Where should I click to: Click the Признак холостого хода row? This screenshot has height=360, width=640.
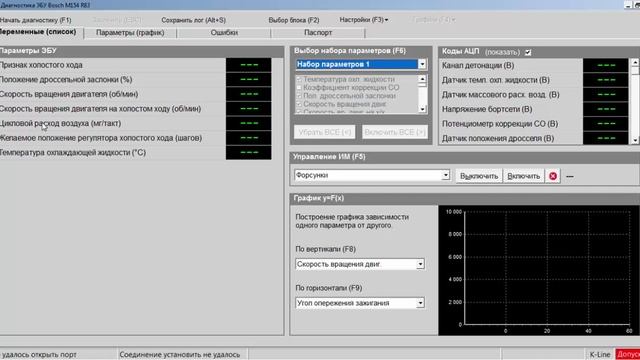(136, 65)
